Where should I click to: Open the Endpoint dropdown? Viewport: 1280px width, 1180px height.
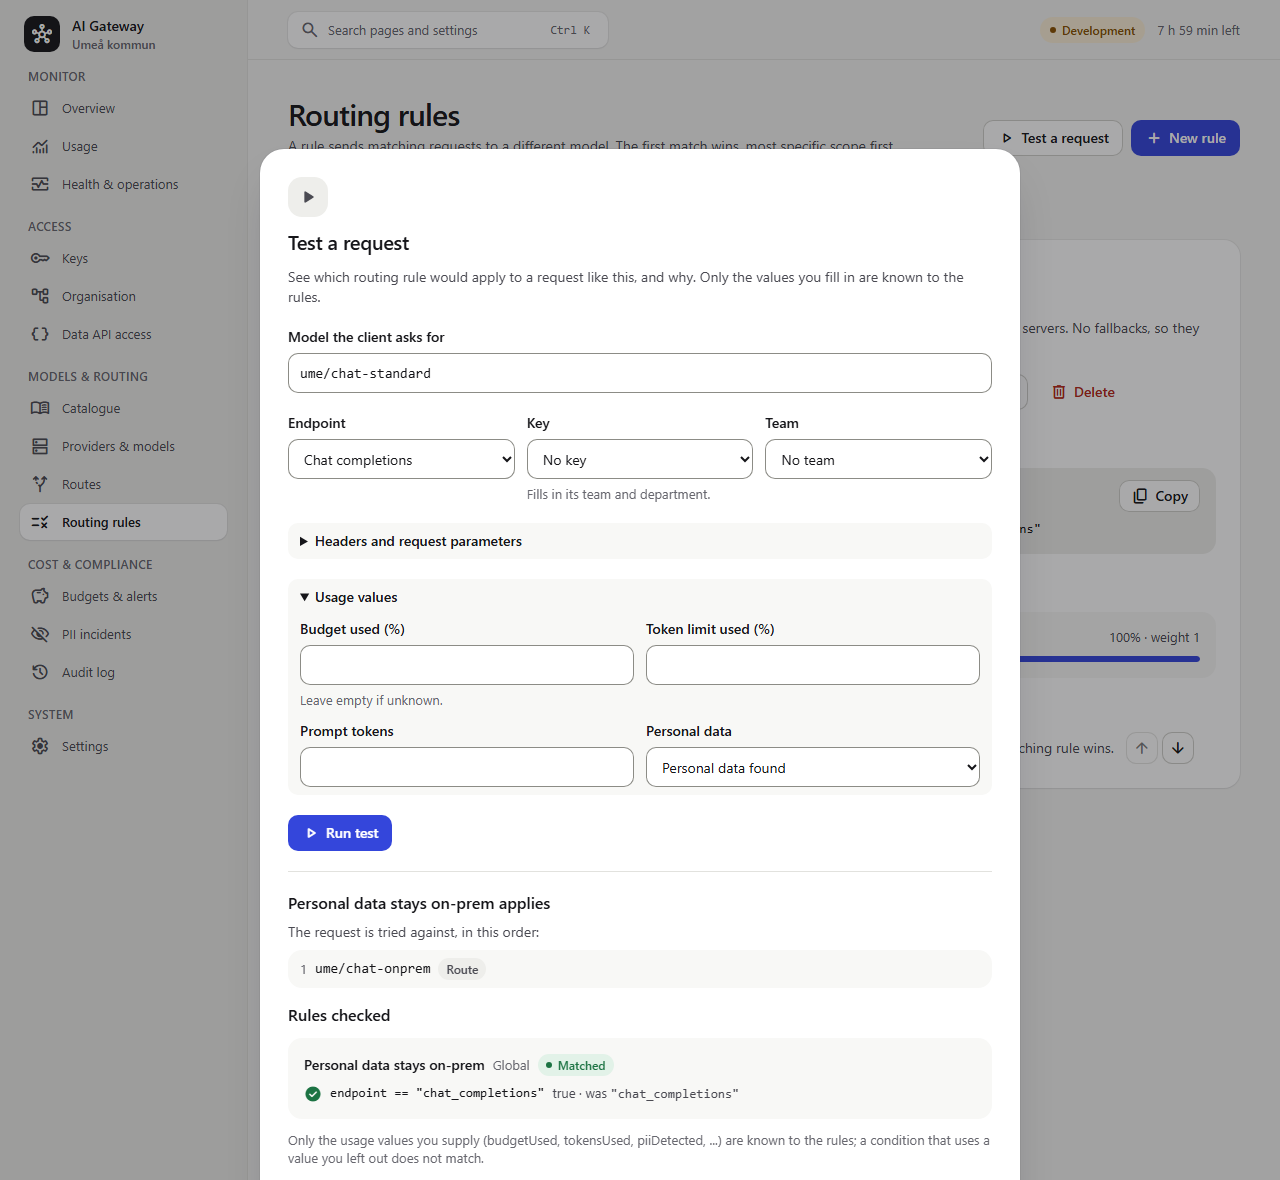point(402,459)
